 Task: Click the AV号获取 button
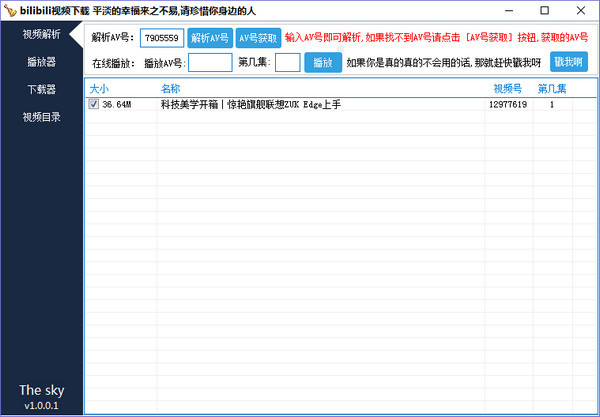[257, 38]
